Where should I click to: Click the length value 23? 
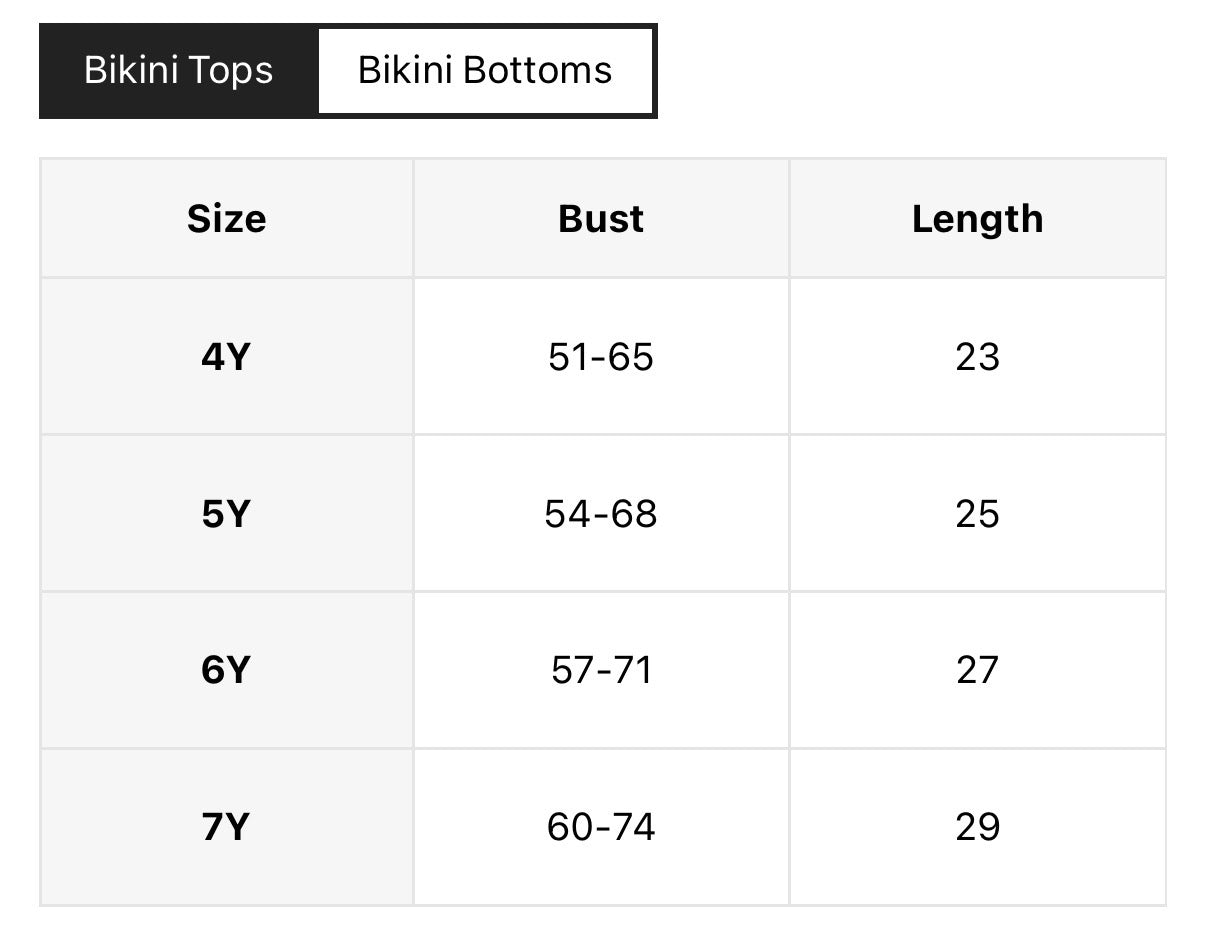[x=977, y=357]
